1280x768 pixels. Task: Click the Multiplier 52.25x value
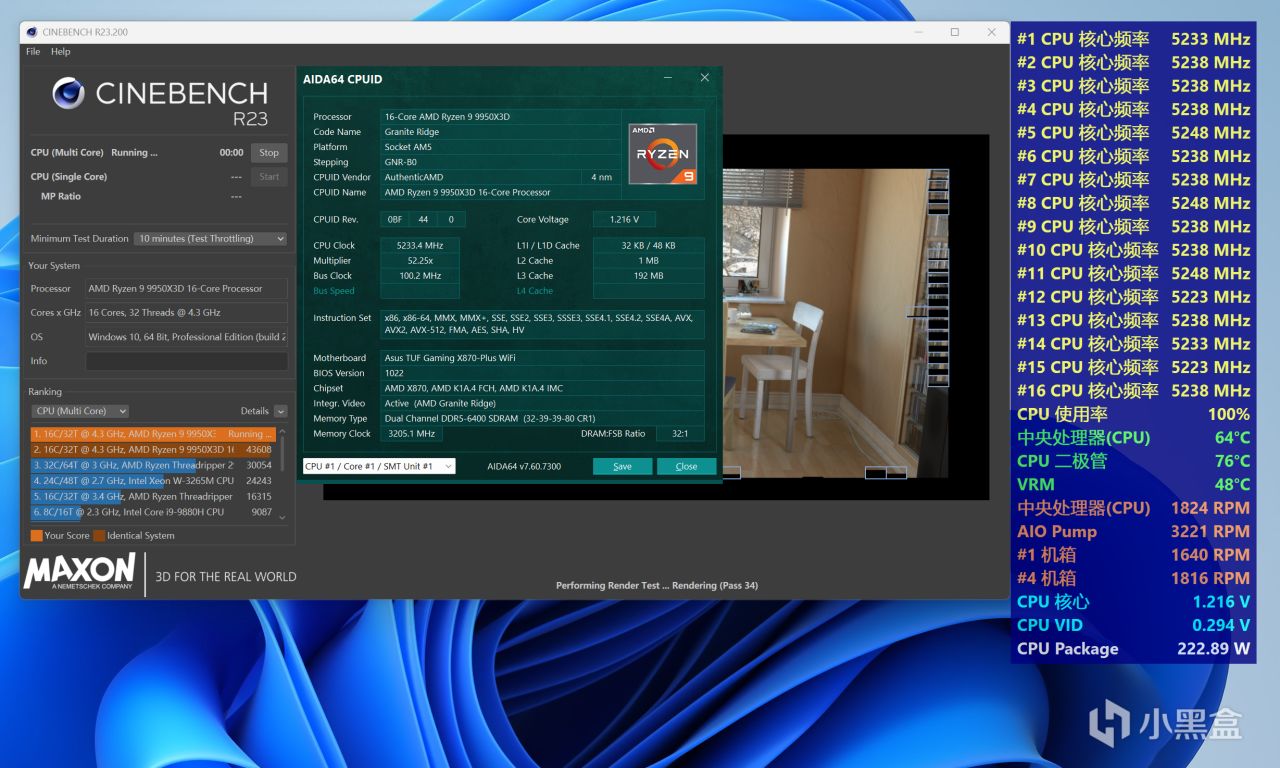[420, 261]
